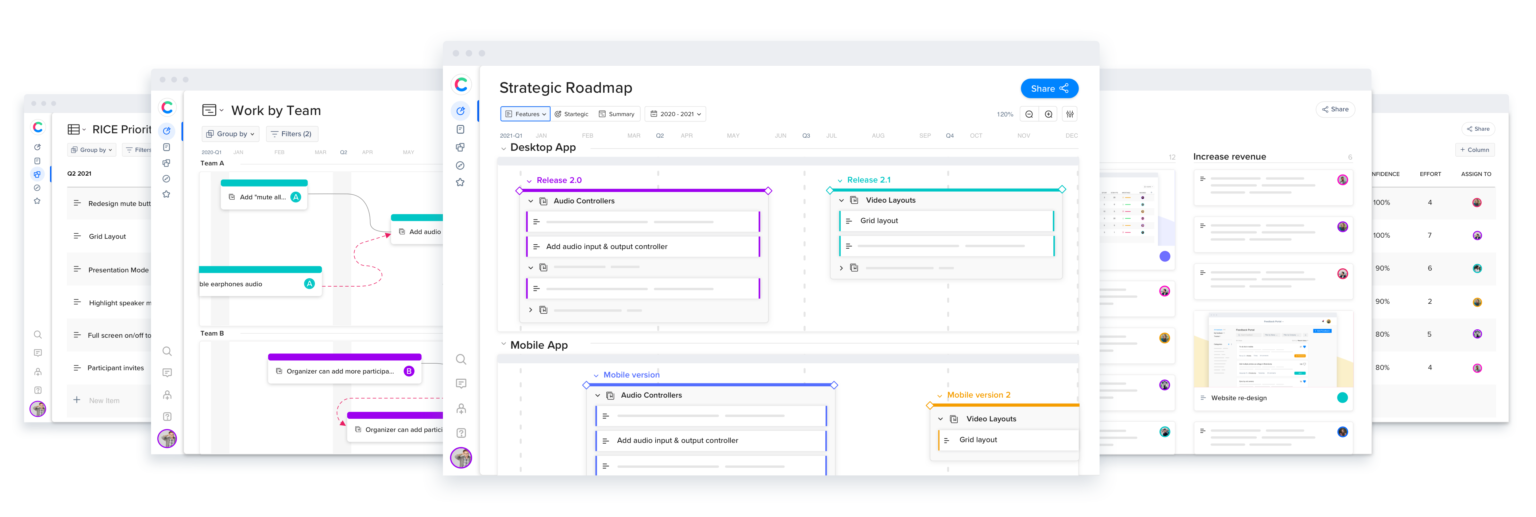Open 'Add audio input & output controller' under Release 2.0

point(643,246)
